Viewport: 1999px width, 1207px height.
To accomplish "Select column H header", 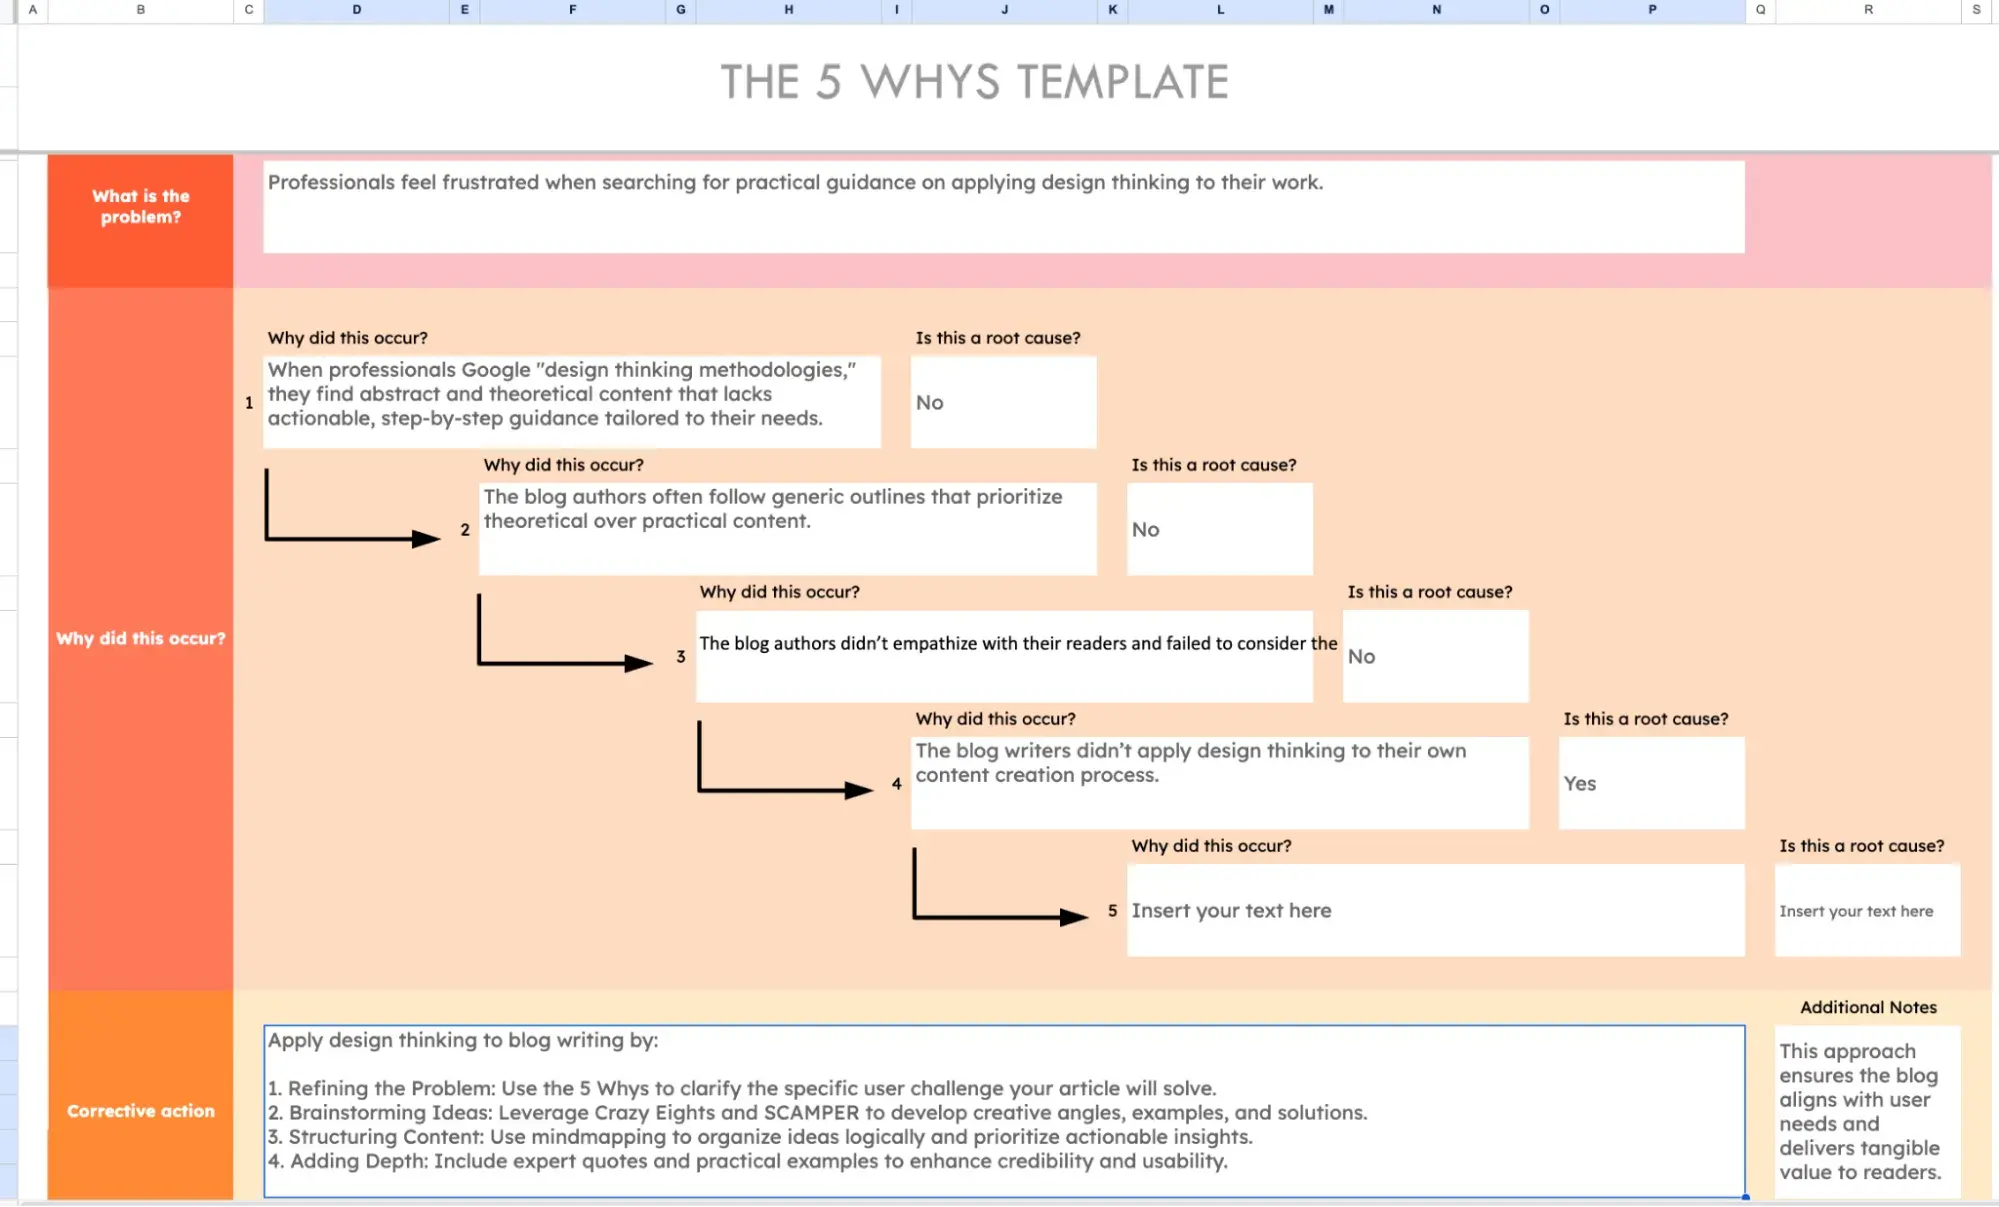I will click(788, 10).
